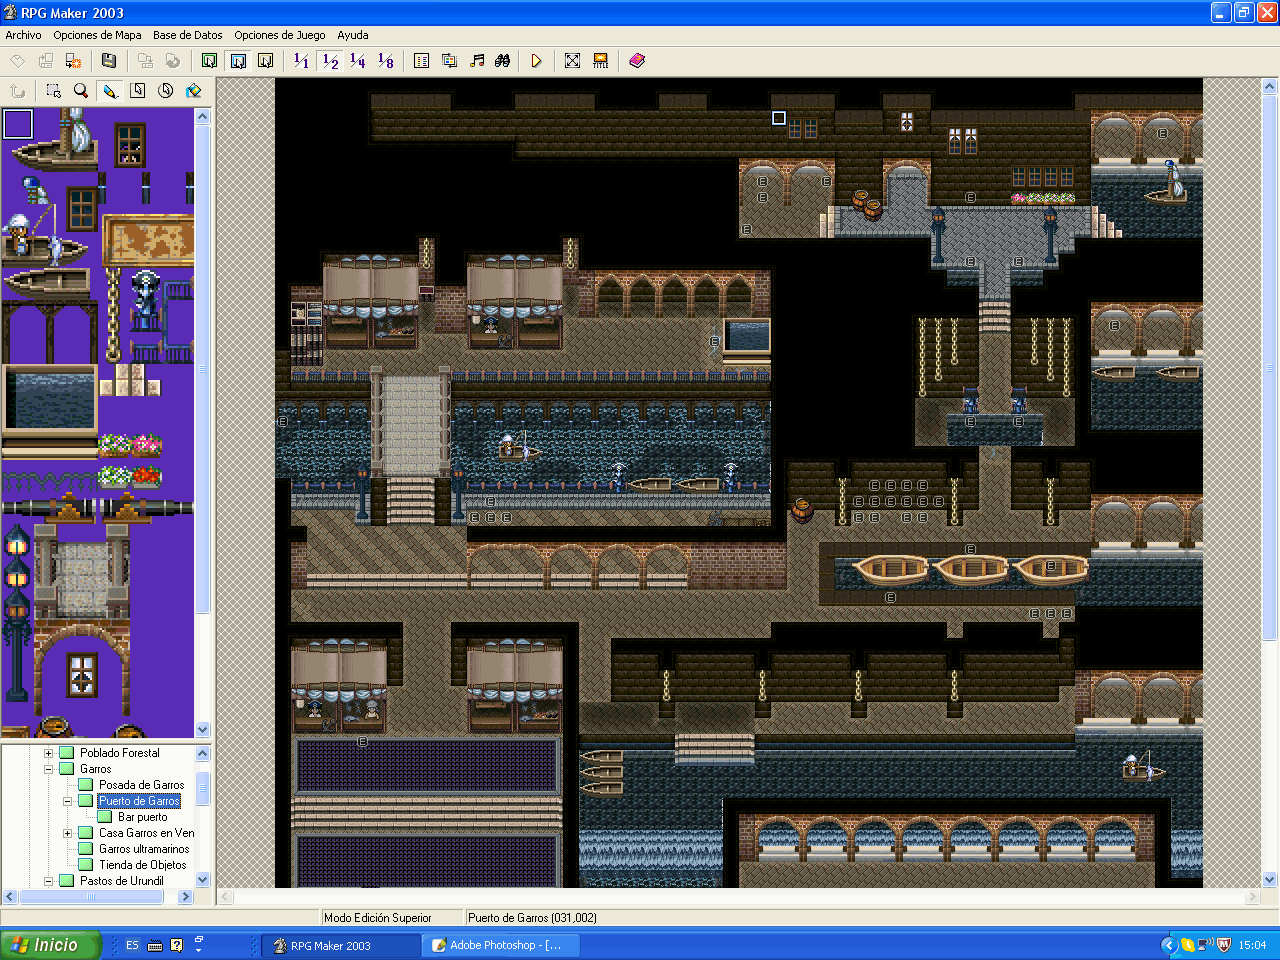
Task: Open the resource manager icon
Action: coord(450,61)
